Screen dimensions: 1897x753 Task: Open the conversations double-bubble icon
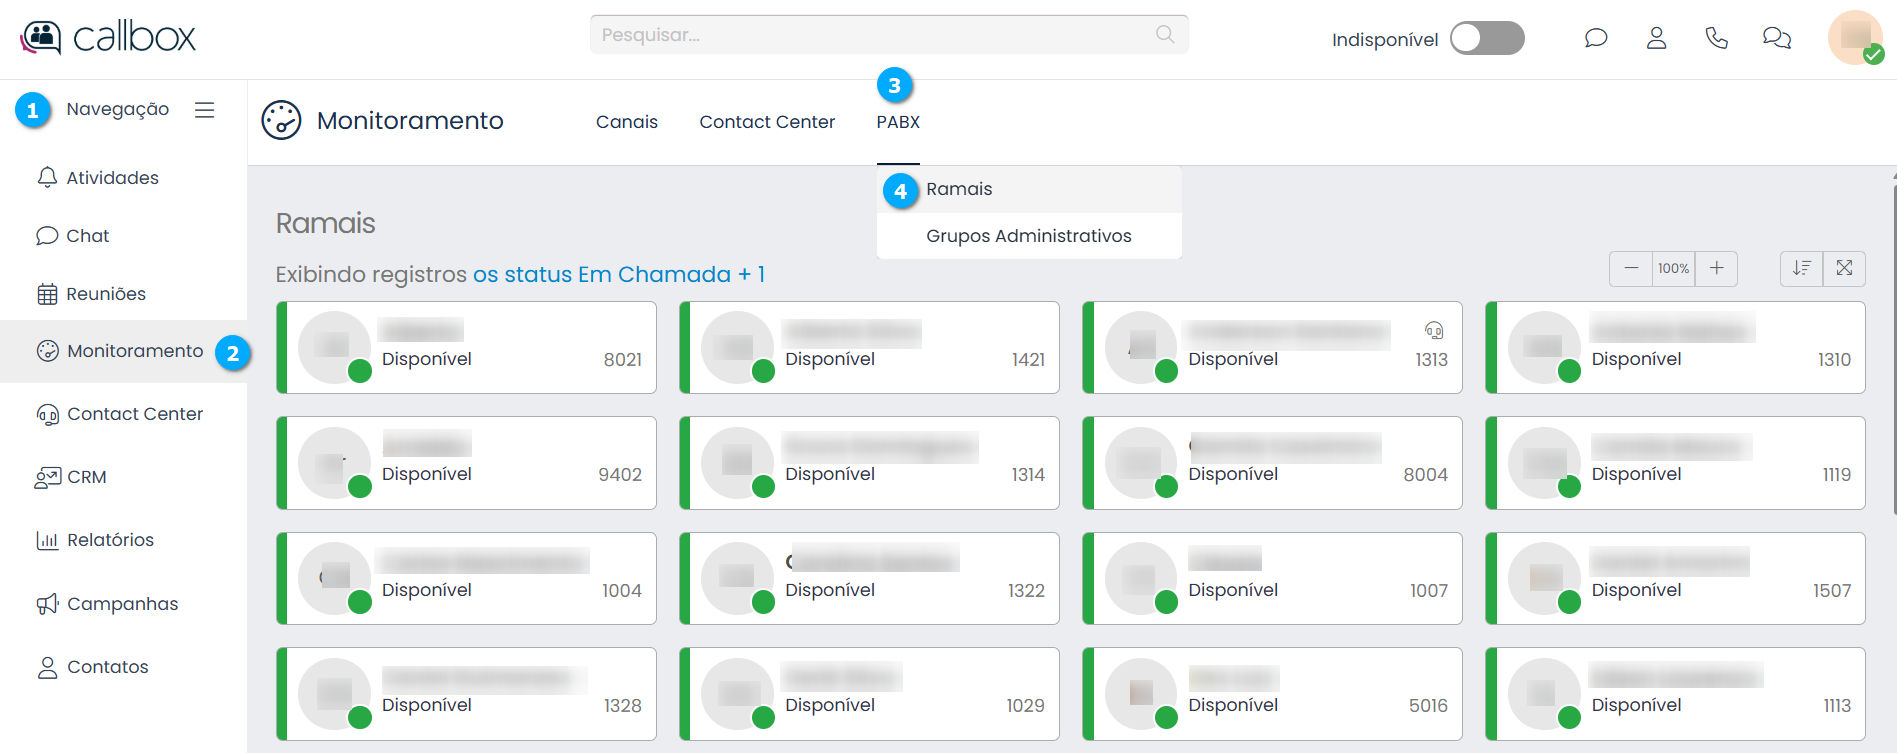pyautogui.click(x=1776, y=38)
